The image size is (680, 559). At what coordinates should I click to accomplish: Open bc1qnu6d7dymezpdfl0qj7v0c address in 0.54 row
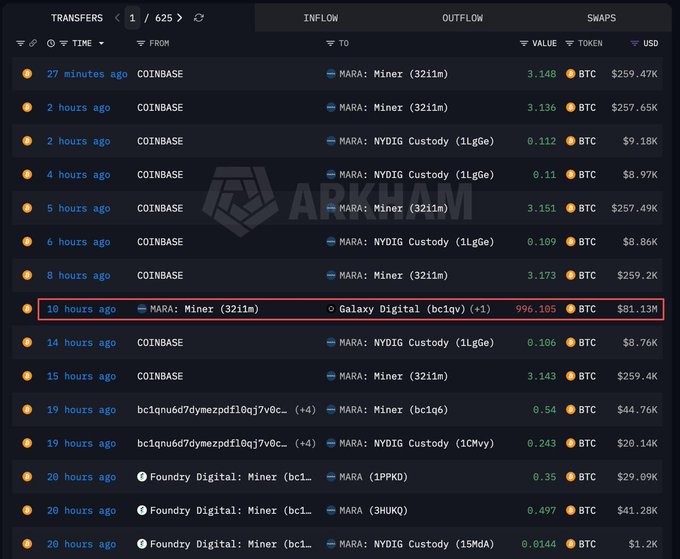point(212,410)
